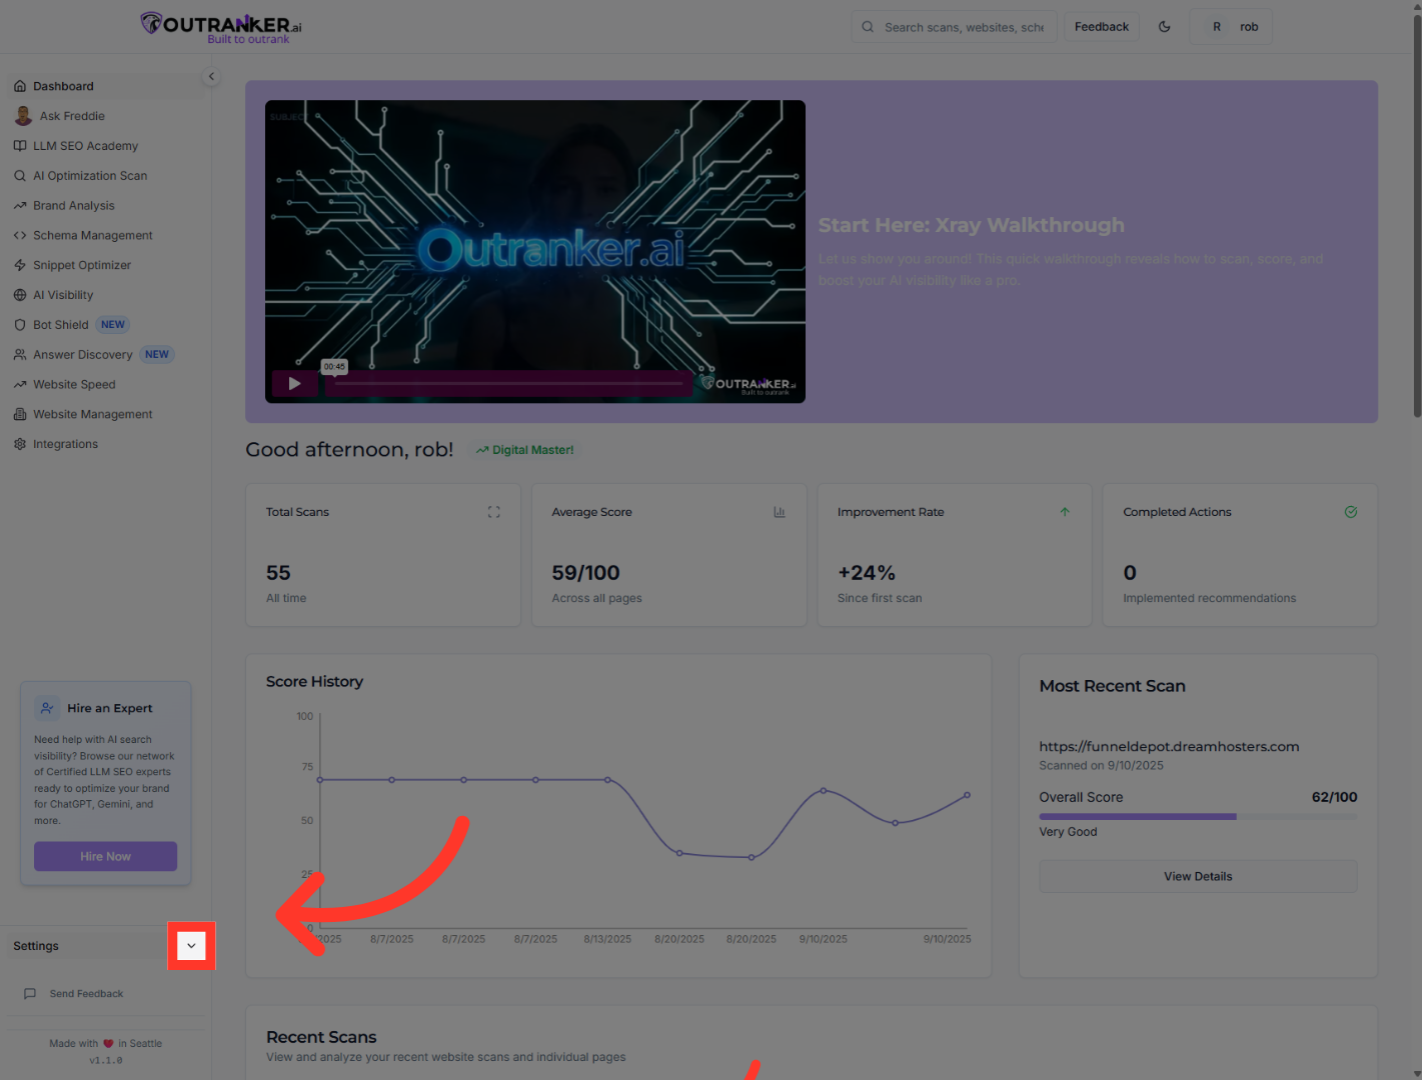Click the search scans and websites field
The width and height of the screenshot is (1422, 1080).
pos(955,27)
